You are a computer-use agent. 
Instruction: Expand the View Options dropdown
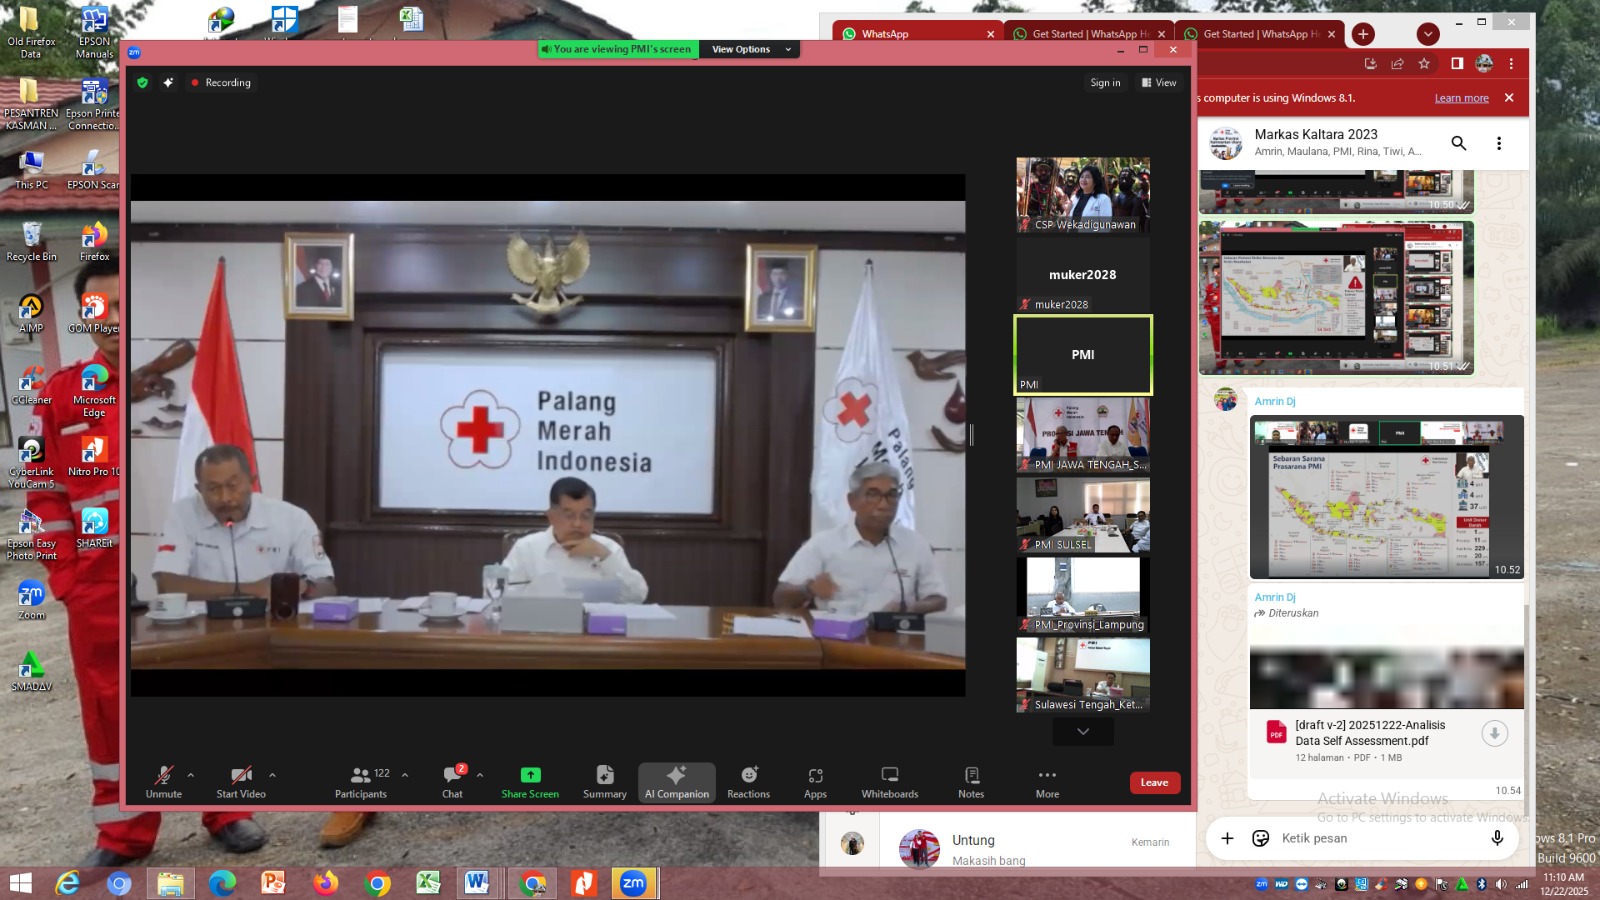tap(750, 49)
